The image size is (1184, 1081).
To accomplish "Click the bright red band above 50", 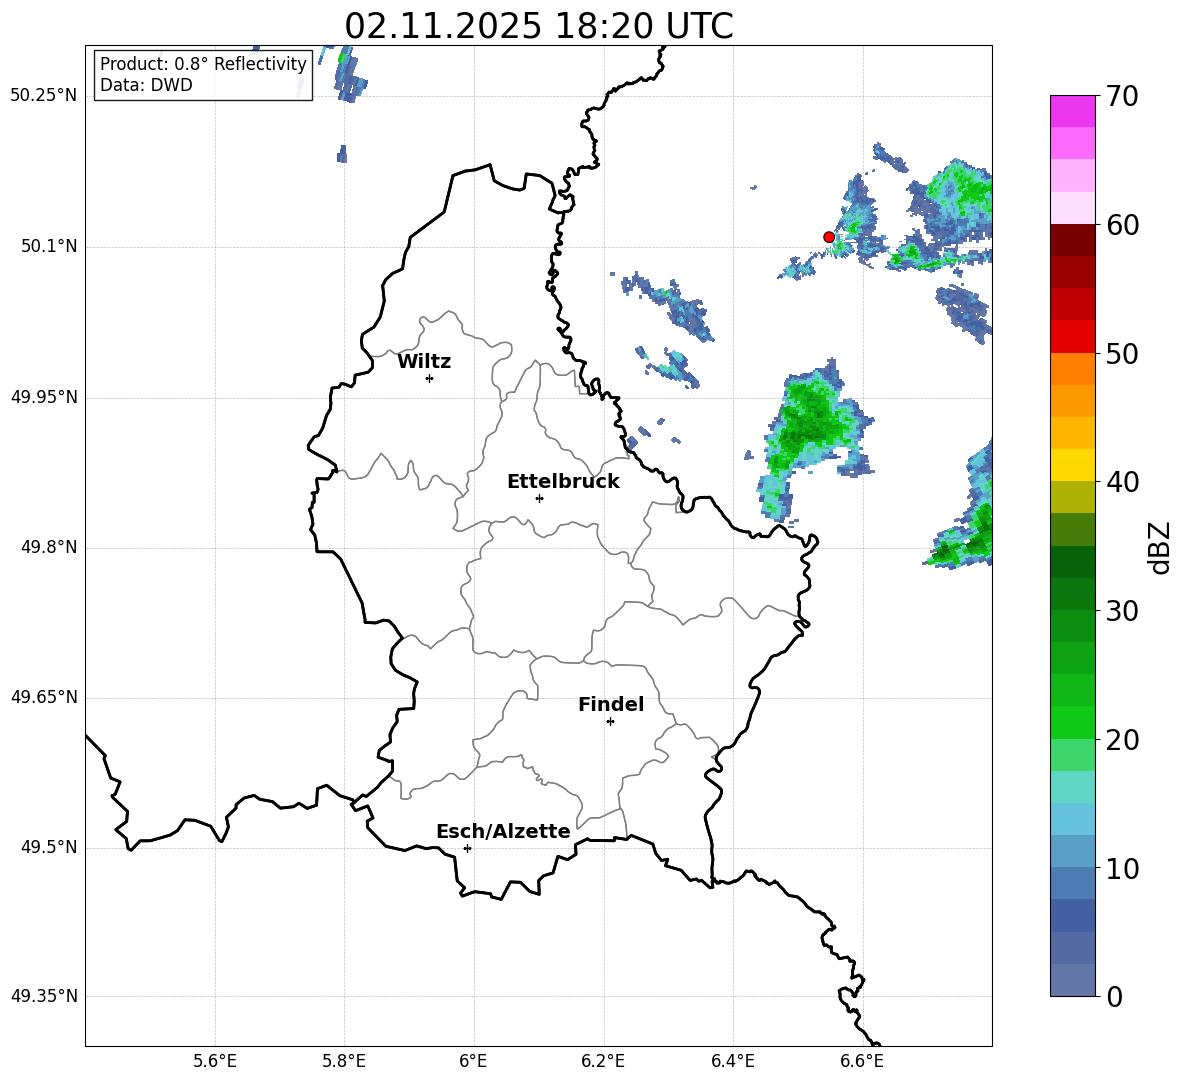I will 1072,337.
